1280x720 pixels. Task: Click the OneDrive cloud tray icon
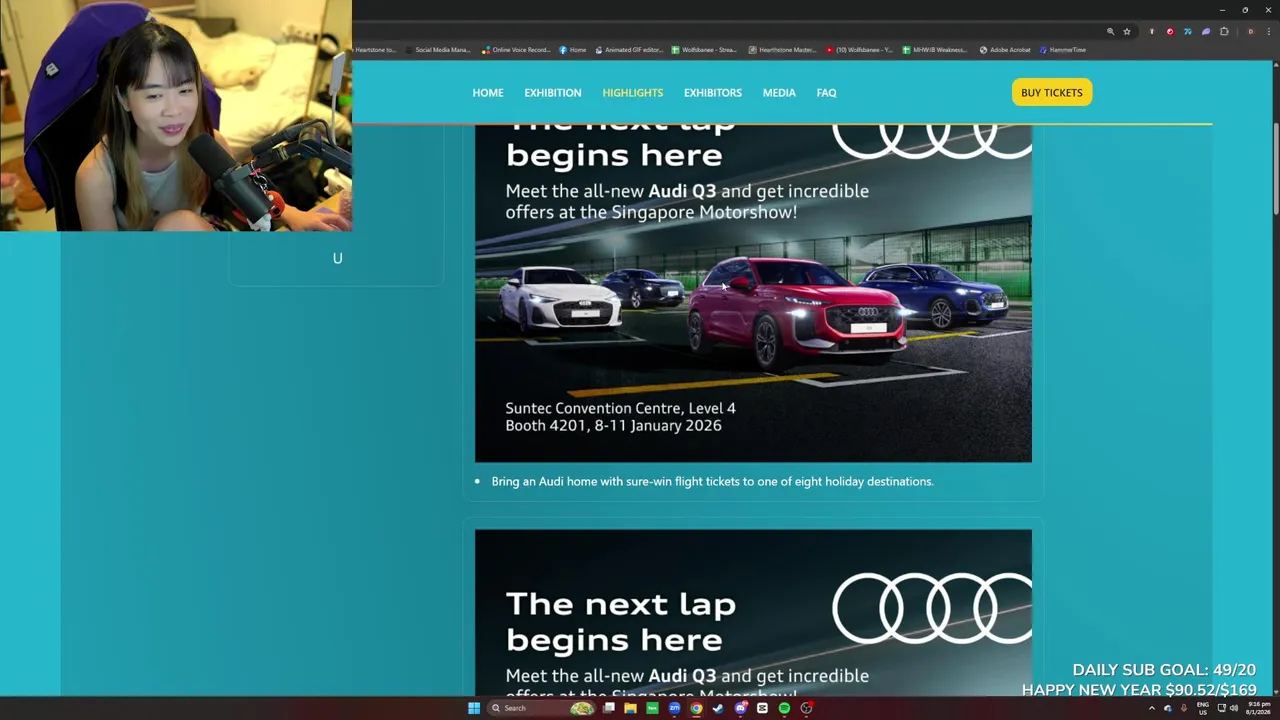point(1167,708)
